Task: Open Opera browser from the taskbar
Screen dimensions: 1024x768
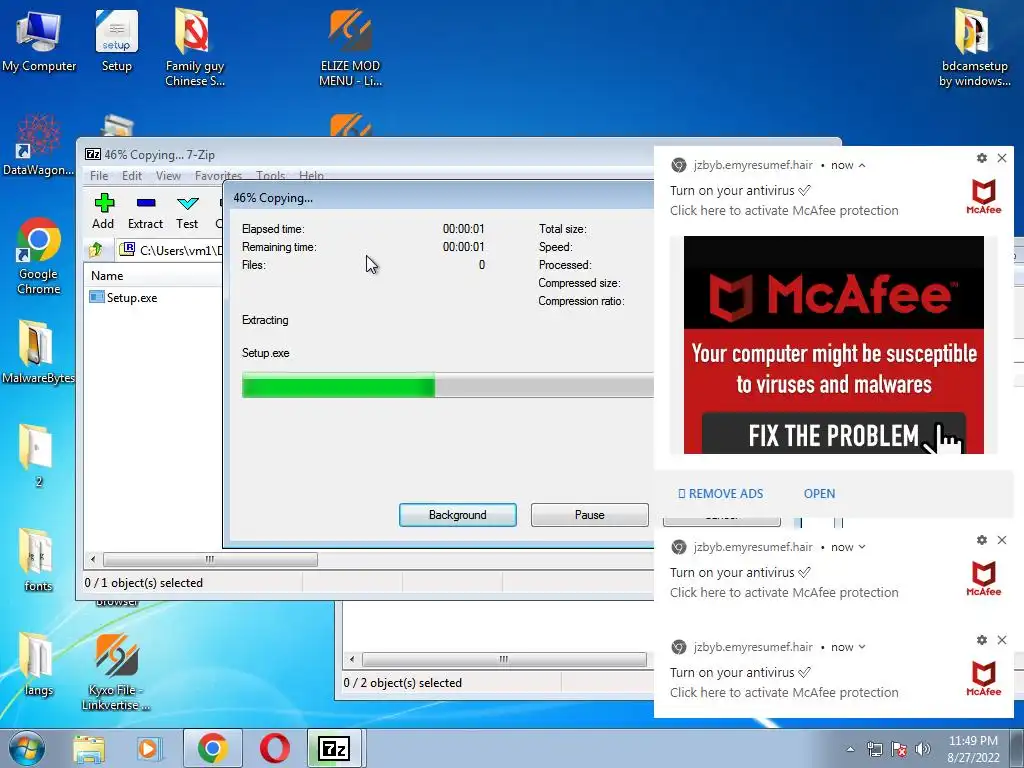Action: pos(275,748)
